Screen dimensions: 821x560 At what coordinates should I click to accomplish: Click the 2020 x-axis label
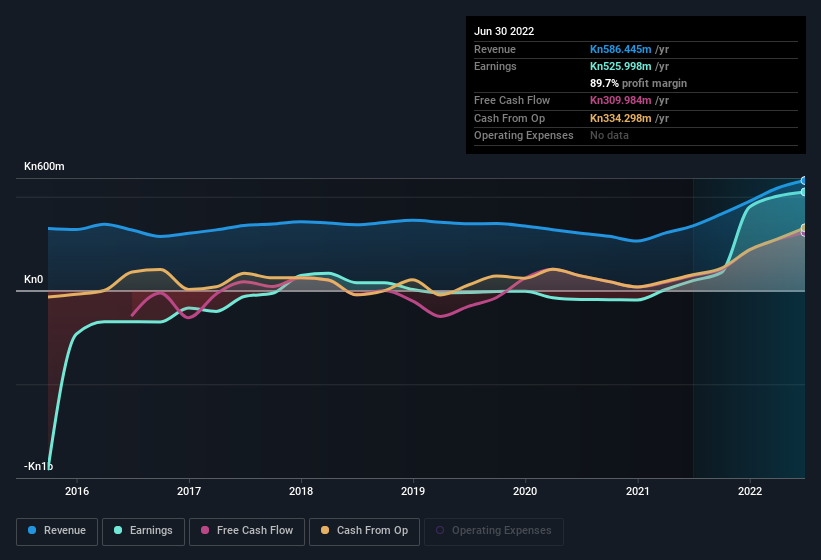click(x=525, y=491)
